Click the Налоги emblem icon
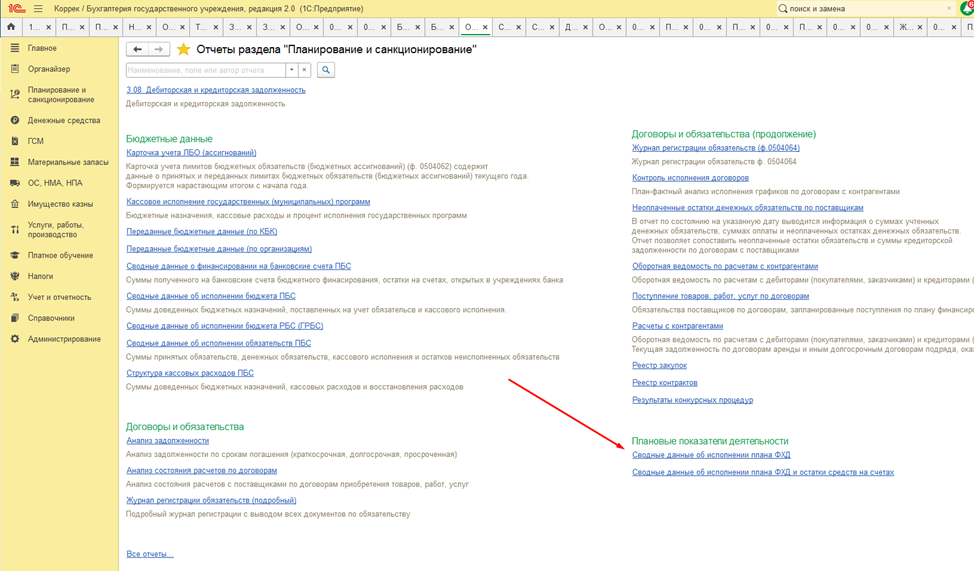The image size is (974, 571). (15, 276)
